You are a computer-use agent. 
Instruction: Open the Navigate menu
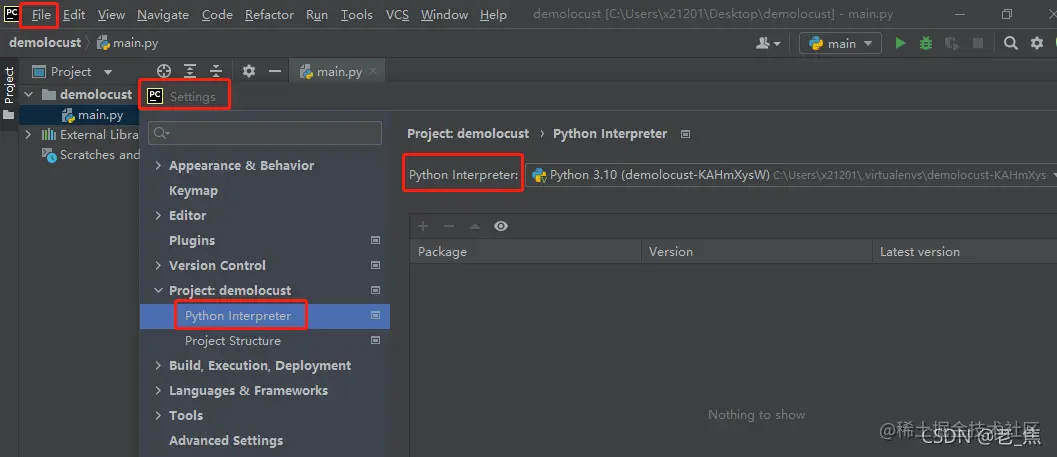pyautogui.click(x=162, y=14)
